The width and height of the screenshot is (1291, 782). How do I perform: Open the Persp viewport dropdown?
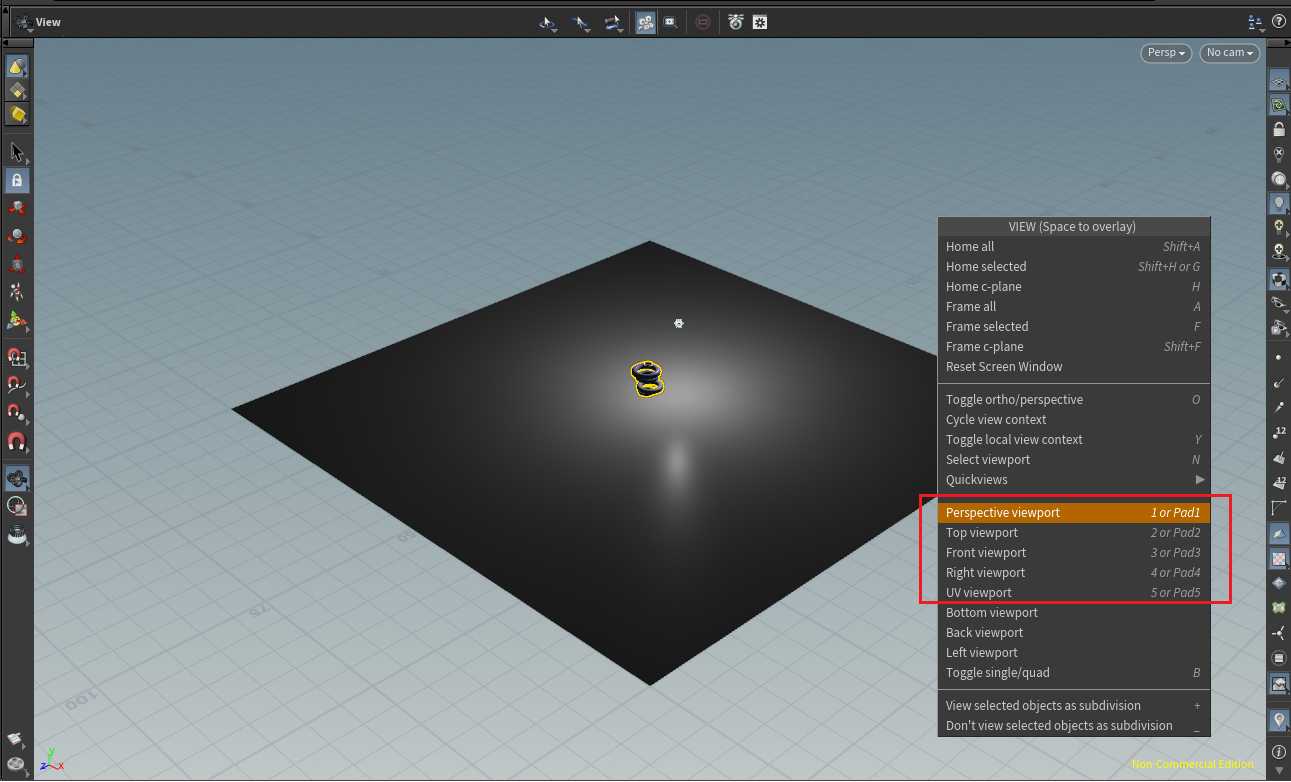(1166, 53)
